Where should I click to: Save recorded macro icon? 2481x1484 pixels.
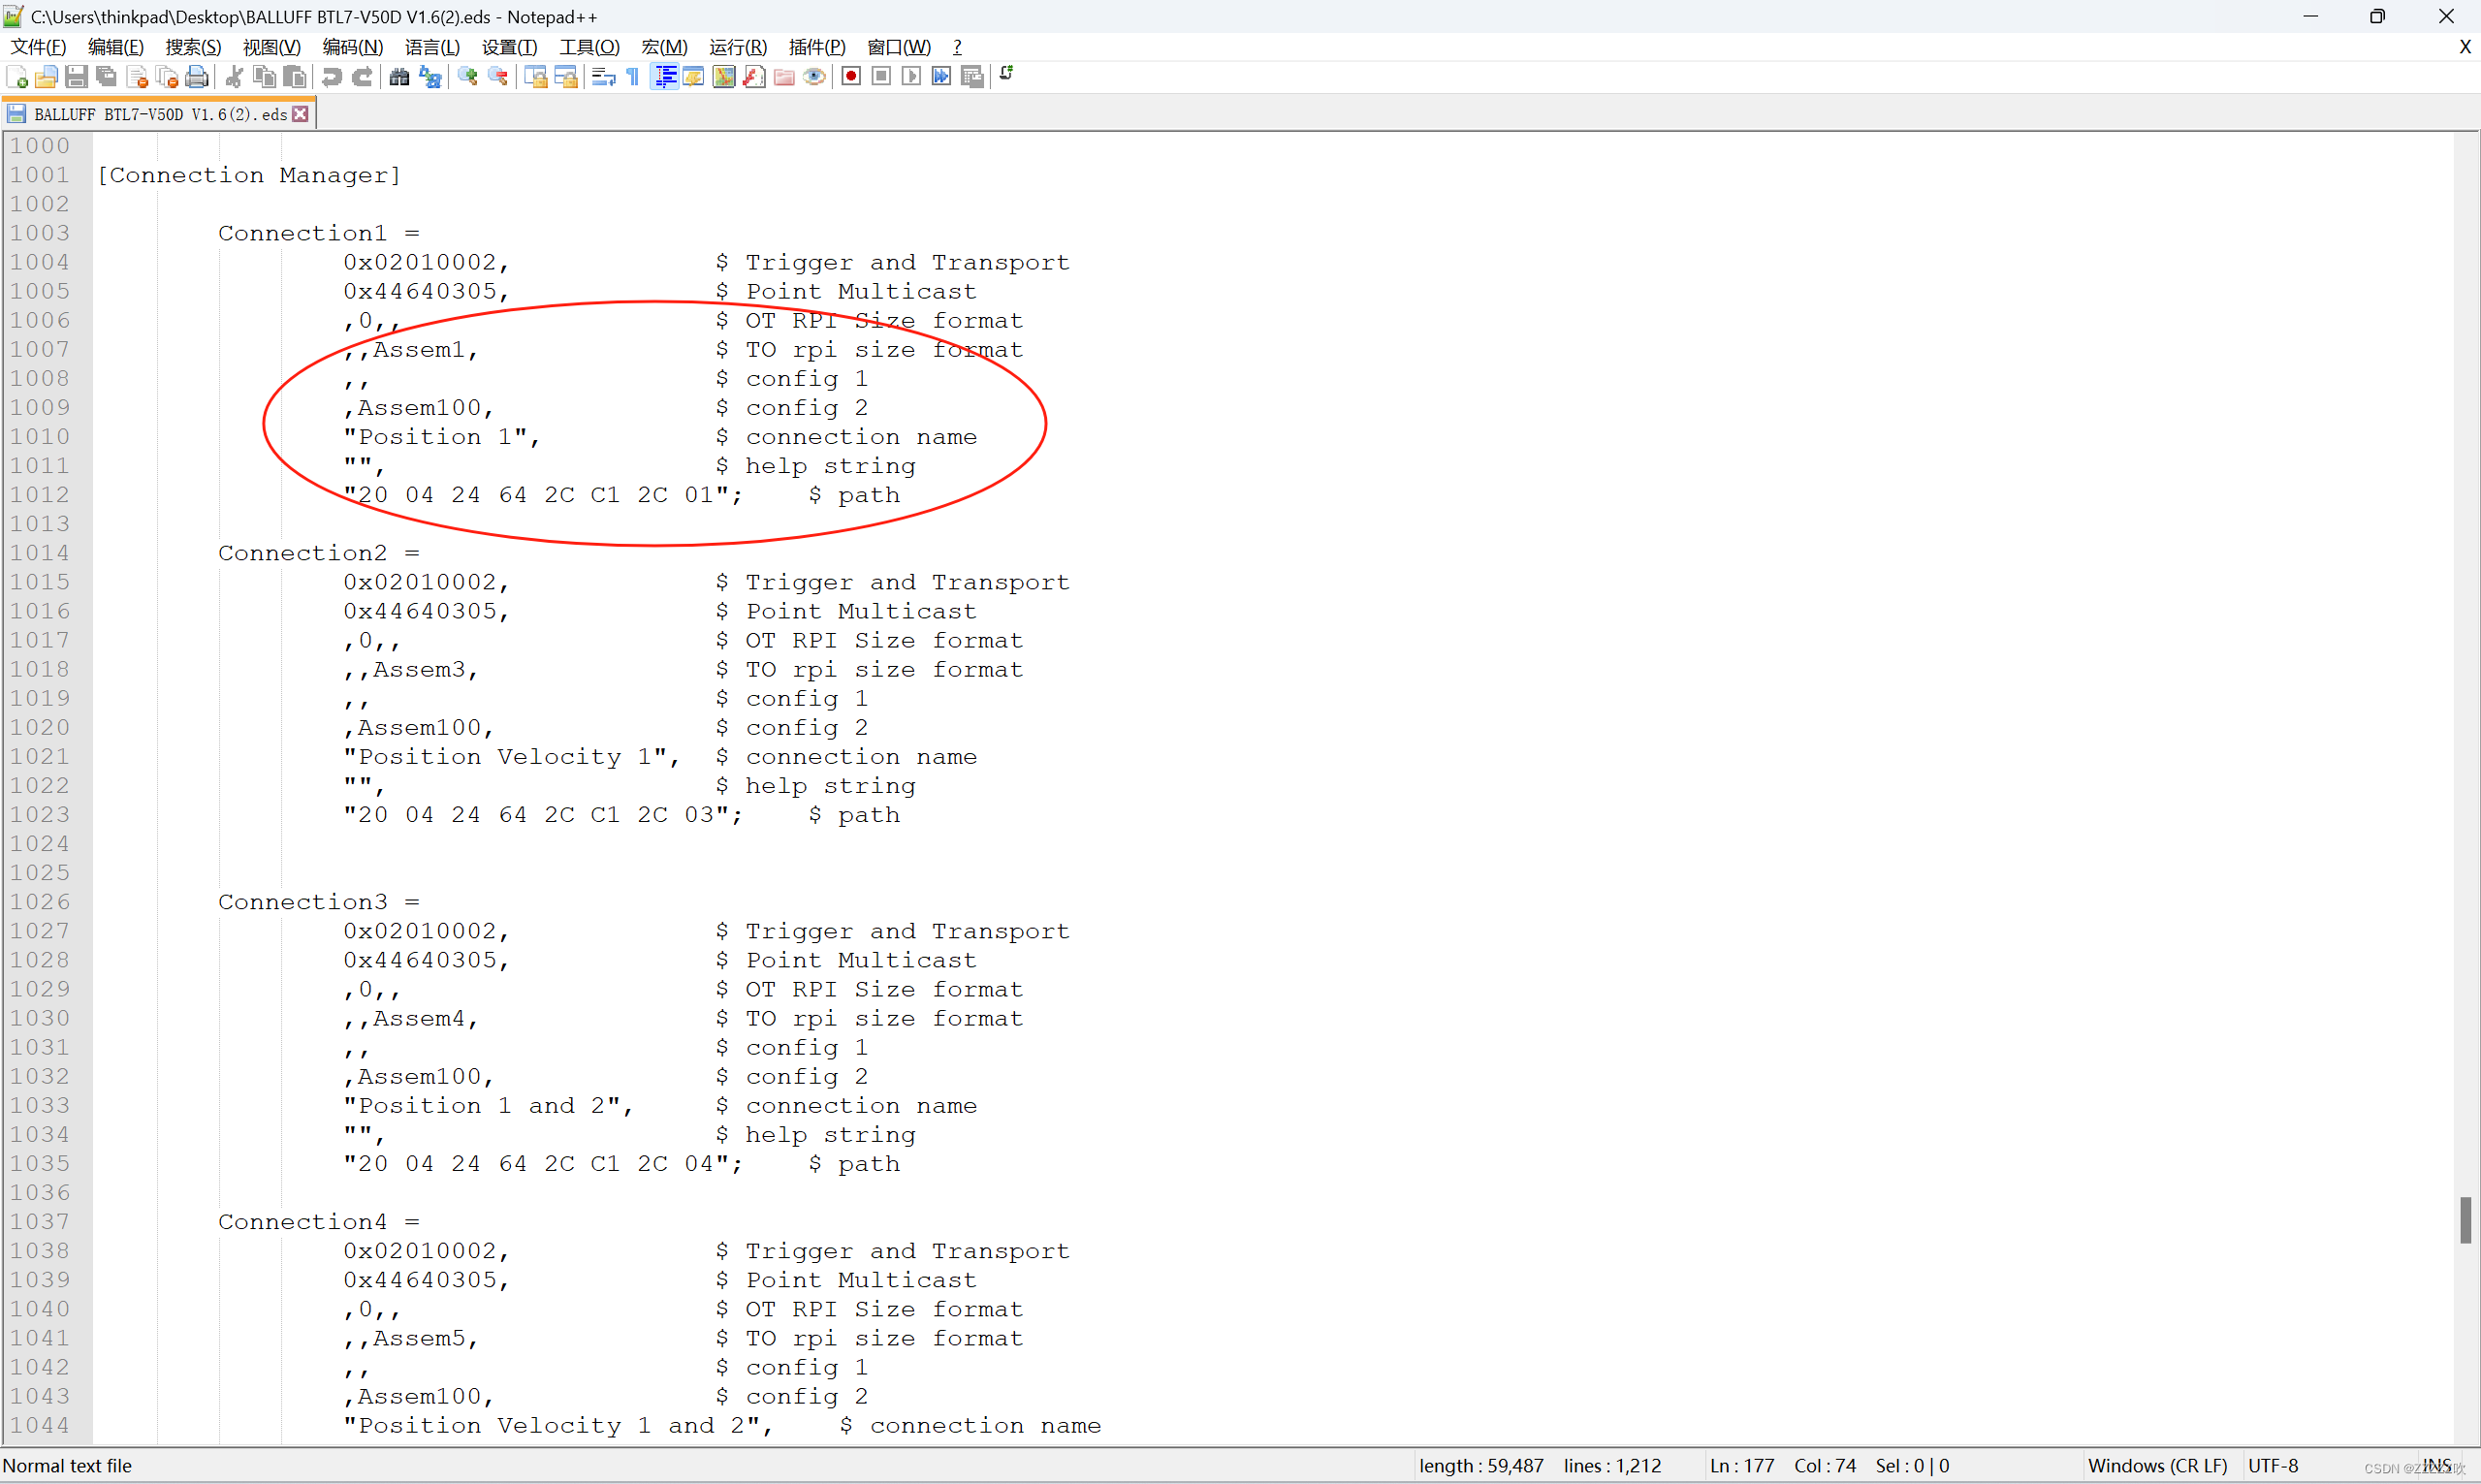[972, 77]
